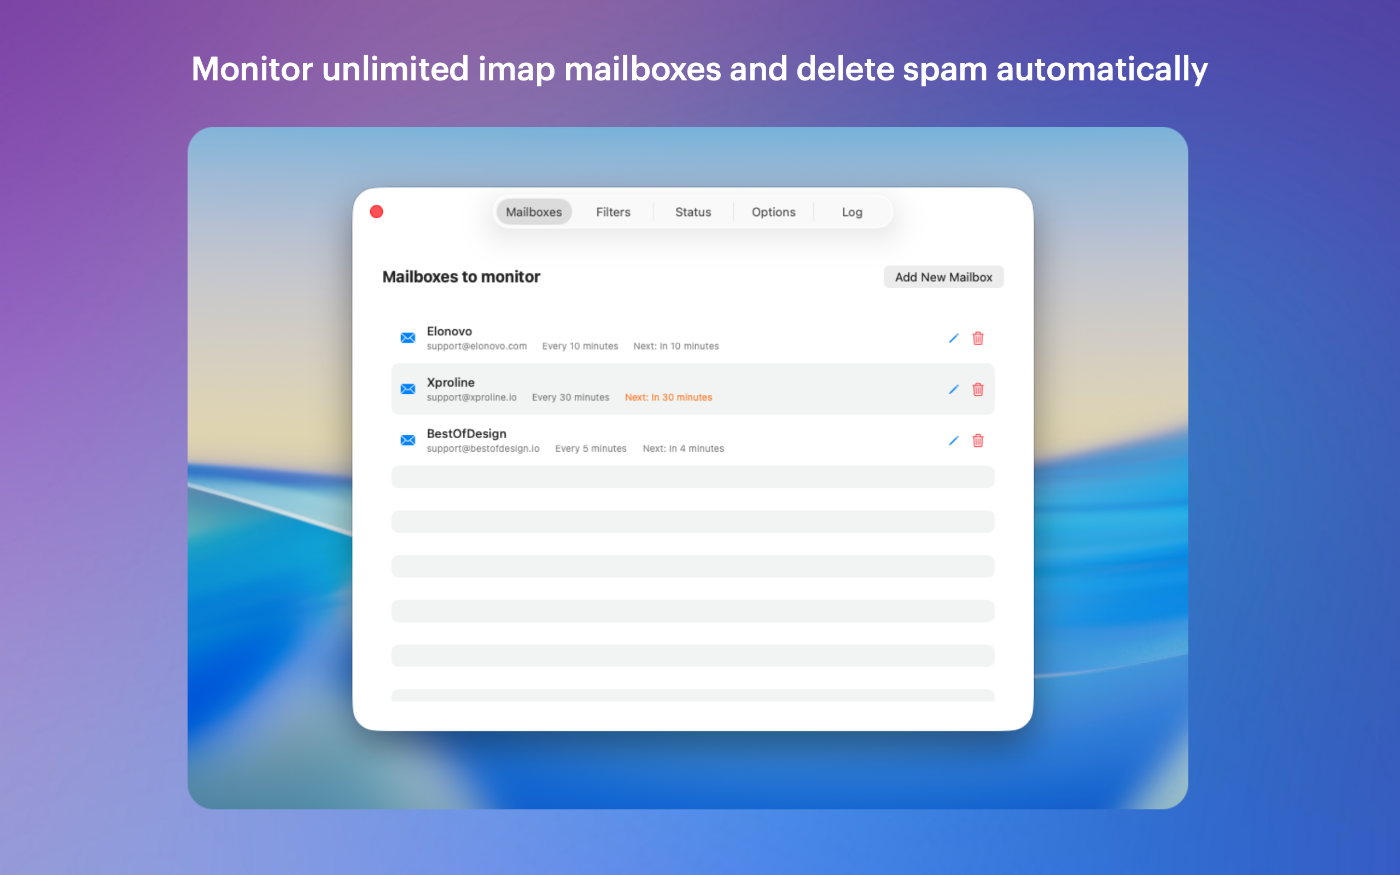The height and width of the screenshot is (875, 1400).
Task: Click the support@elonovo.com email address
Action: tap(477, 346)
